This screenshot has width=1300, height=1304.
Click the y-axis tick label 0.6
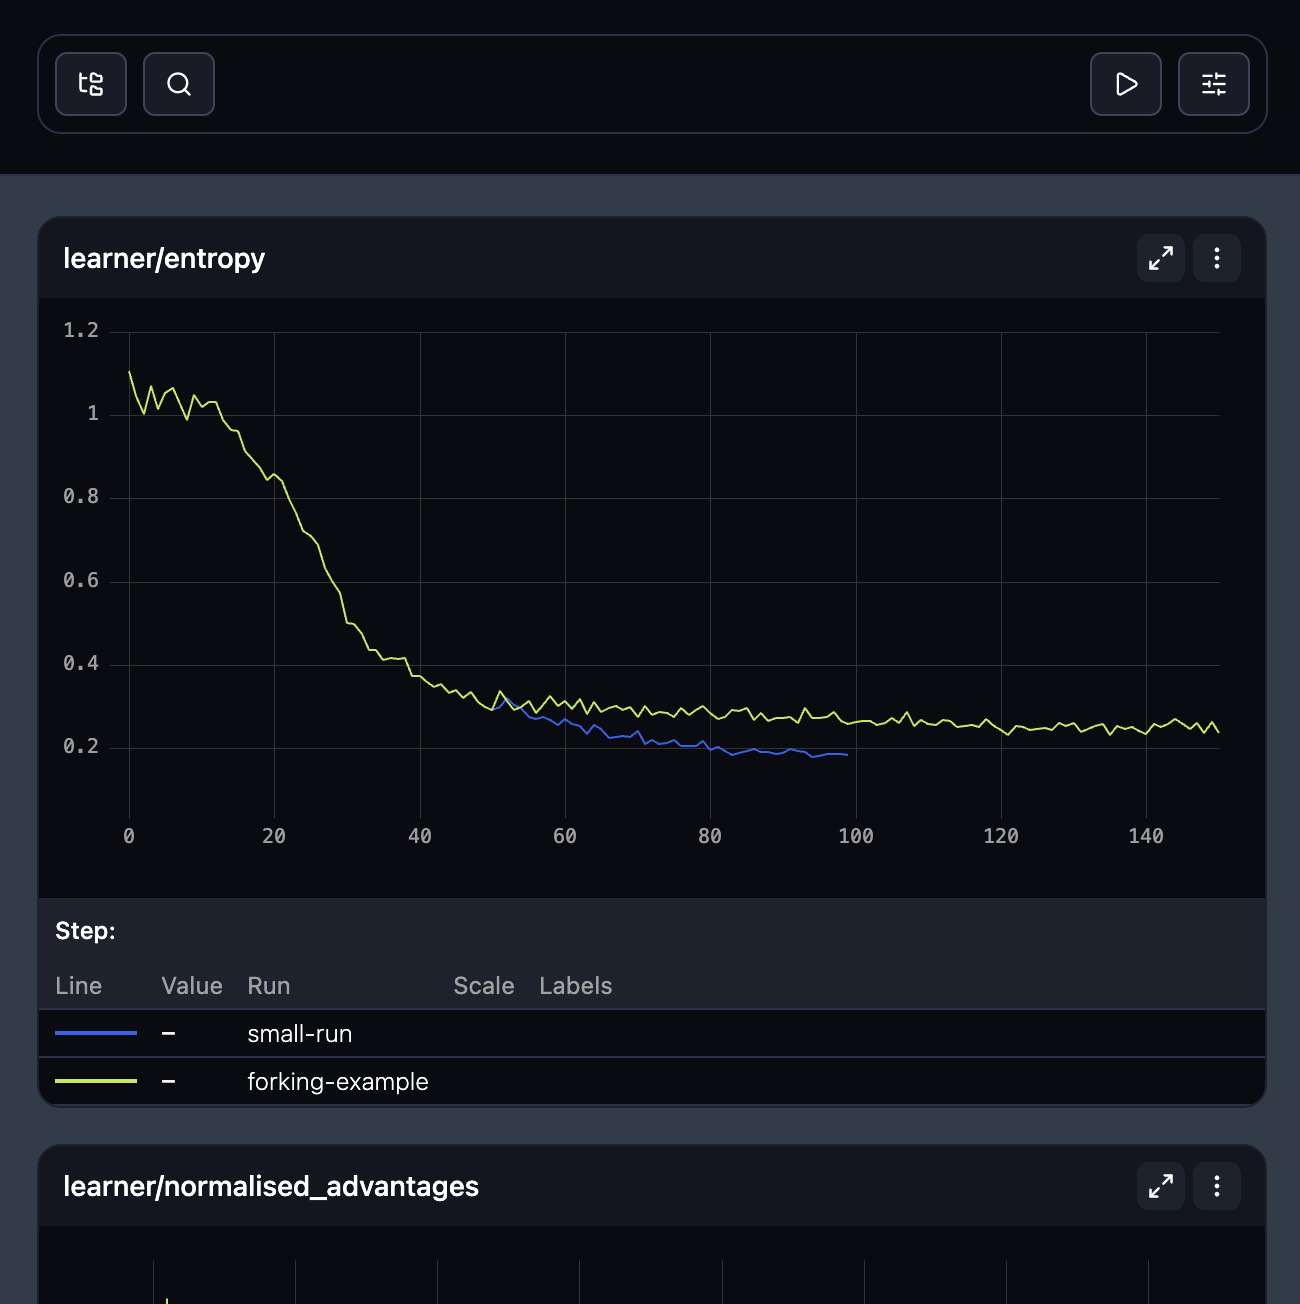coord(81,580)
